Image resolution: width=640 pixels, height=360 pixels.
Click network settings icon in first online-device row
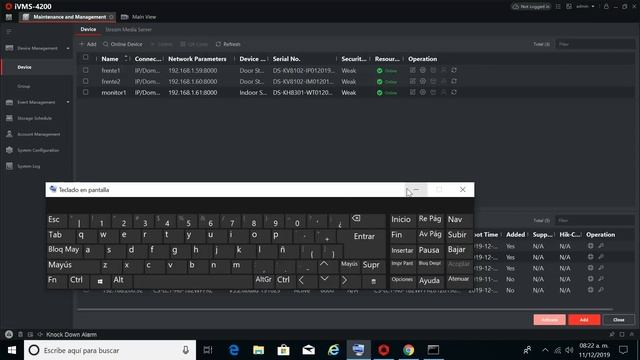click(590, 246)
